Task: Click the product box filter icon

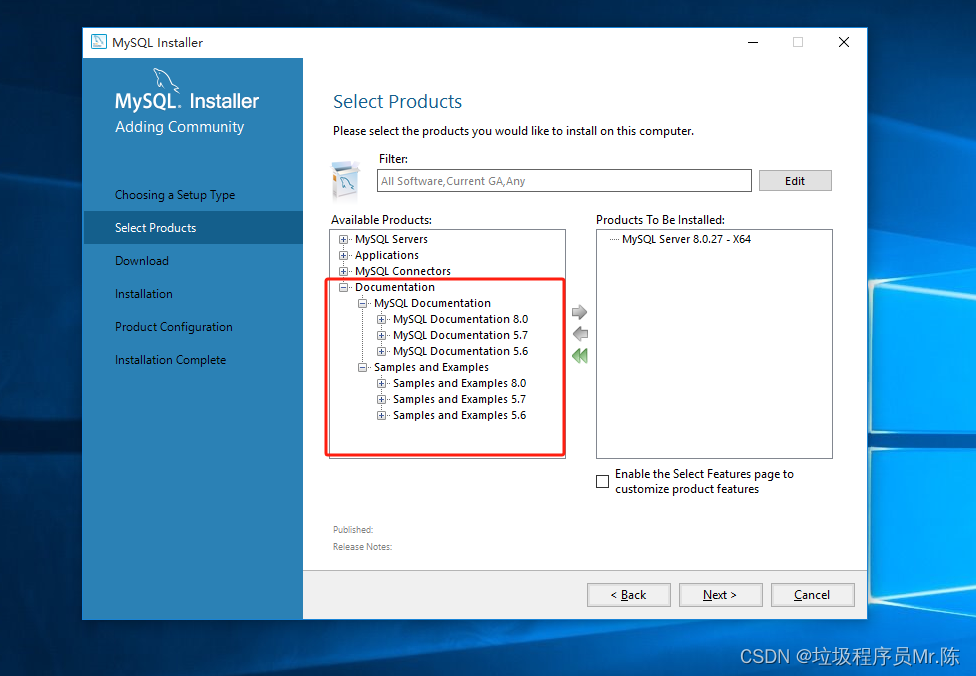Action: 345,181
